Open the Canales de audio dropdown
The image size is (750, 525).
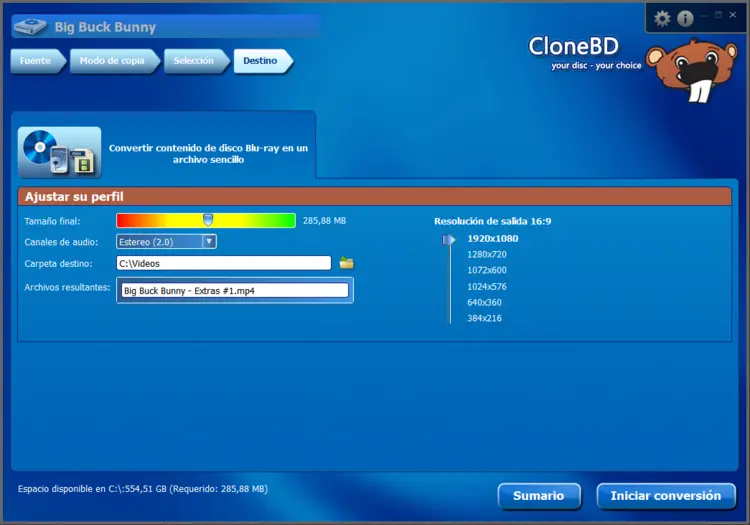[166, 241]
